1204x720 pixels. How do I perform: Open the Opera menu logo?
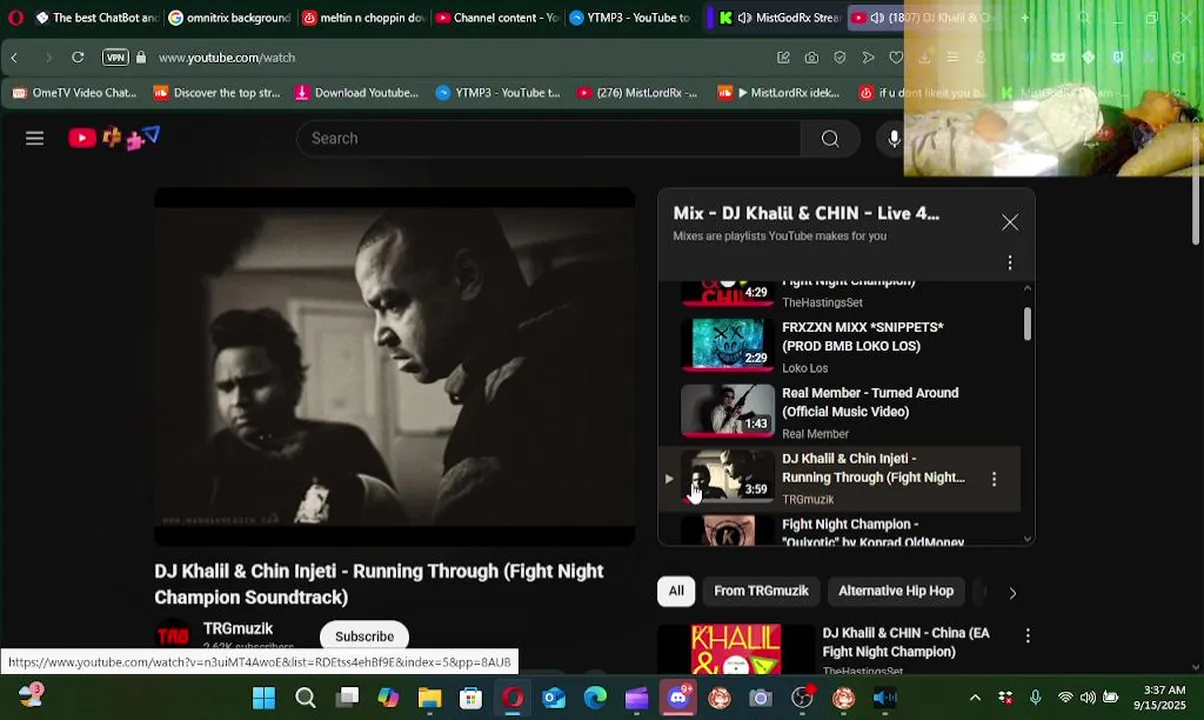pos(15,17)
